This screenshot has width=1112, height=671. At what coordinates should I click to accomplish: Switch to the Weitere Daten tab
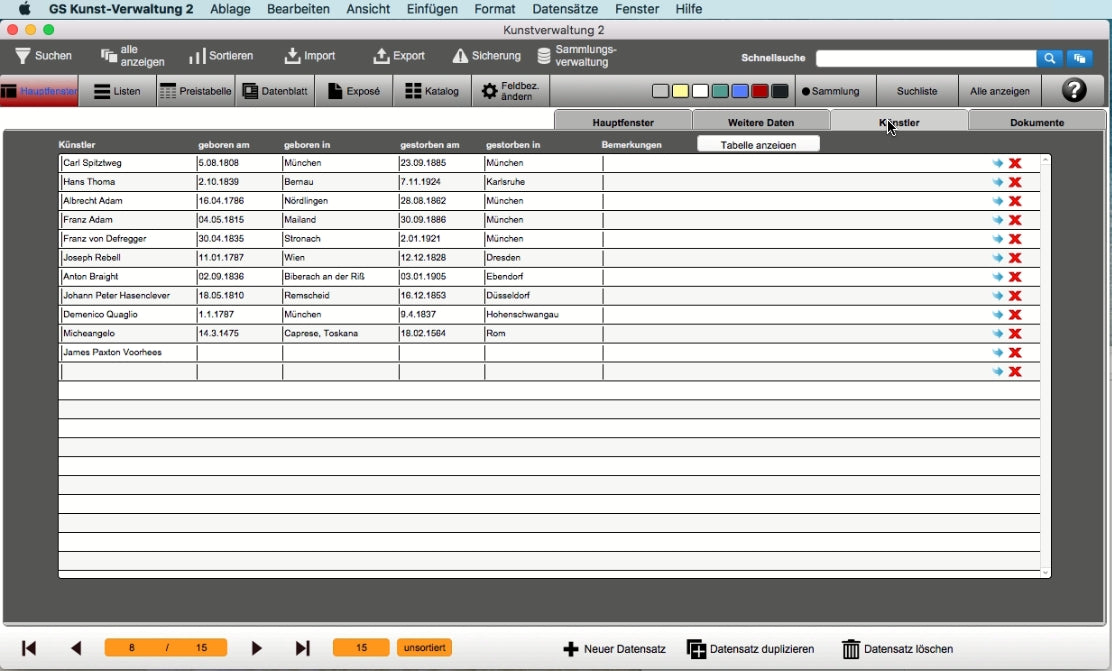click(761, 122)
